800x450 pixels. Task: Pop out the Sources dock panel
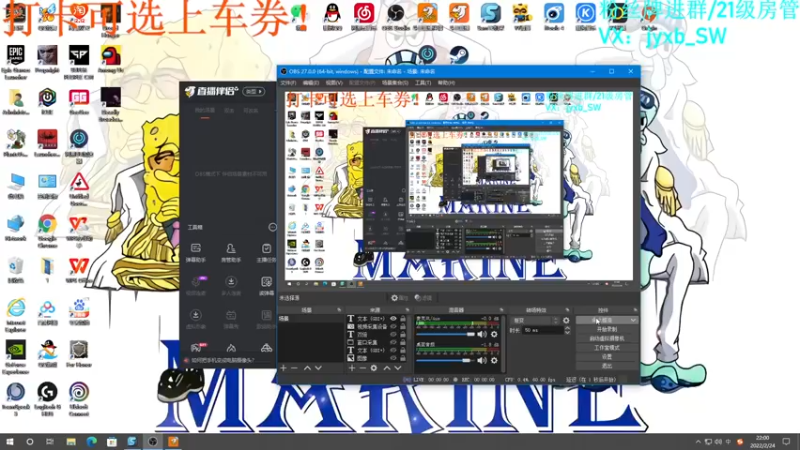coord(407,310)
